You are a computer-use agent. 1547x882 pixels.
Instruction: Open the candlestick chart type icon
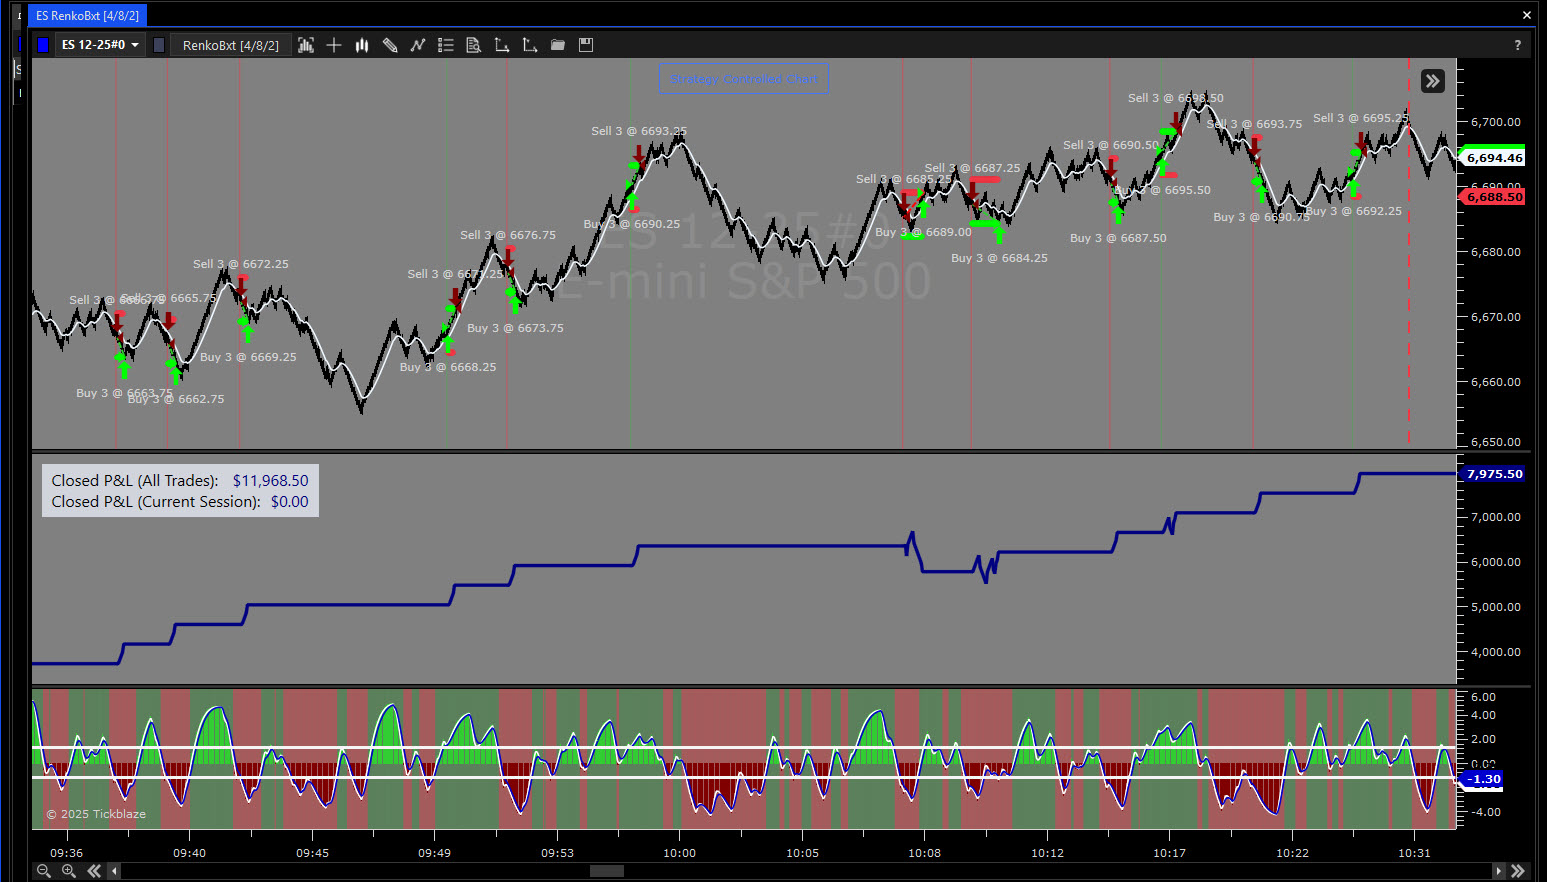(362, 45)
